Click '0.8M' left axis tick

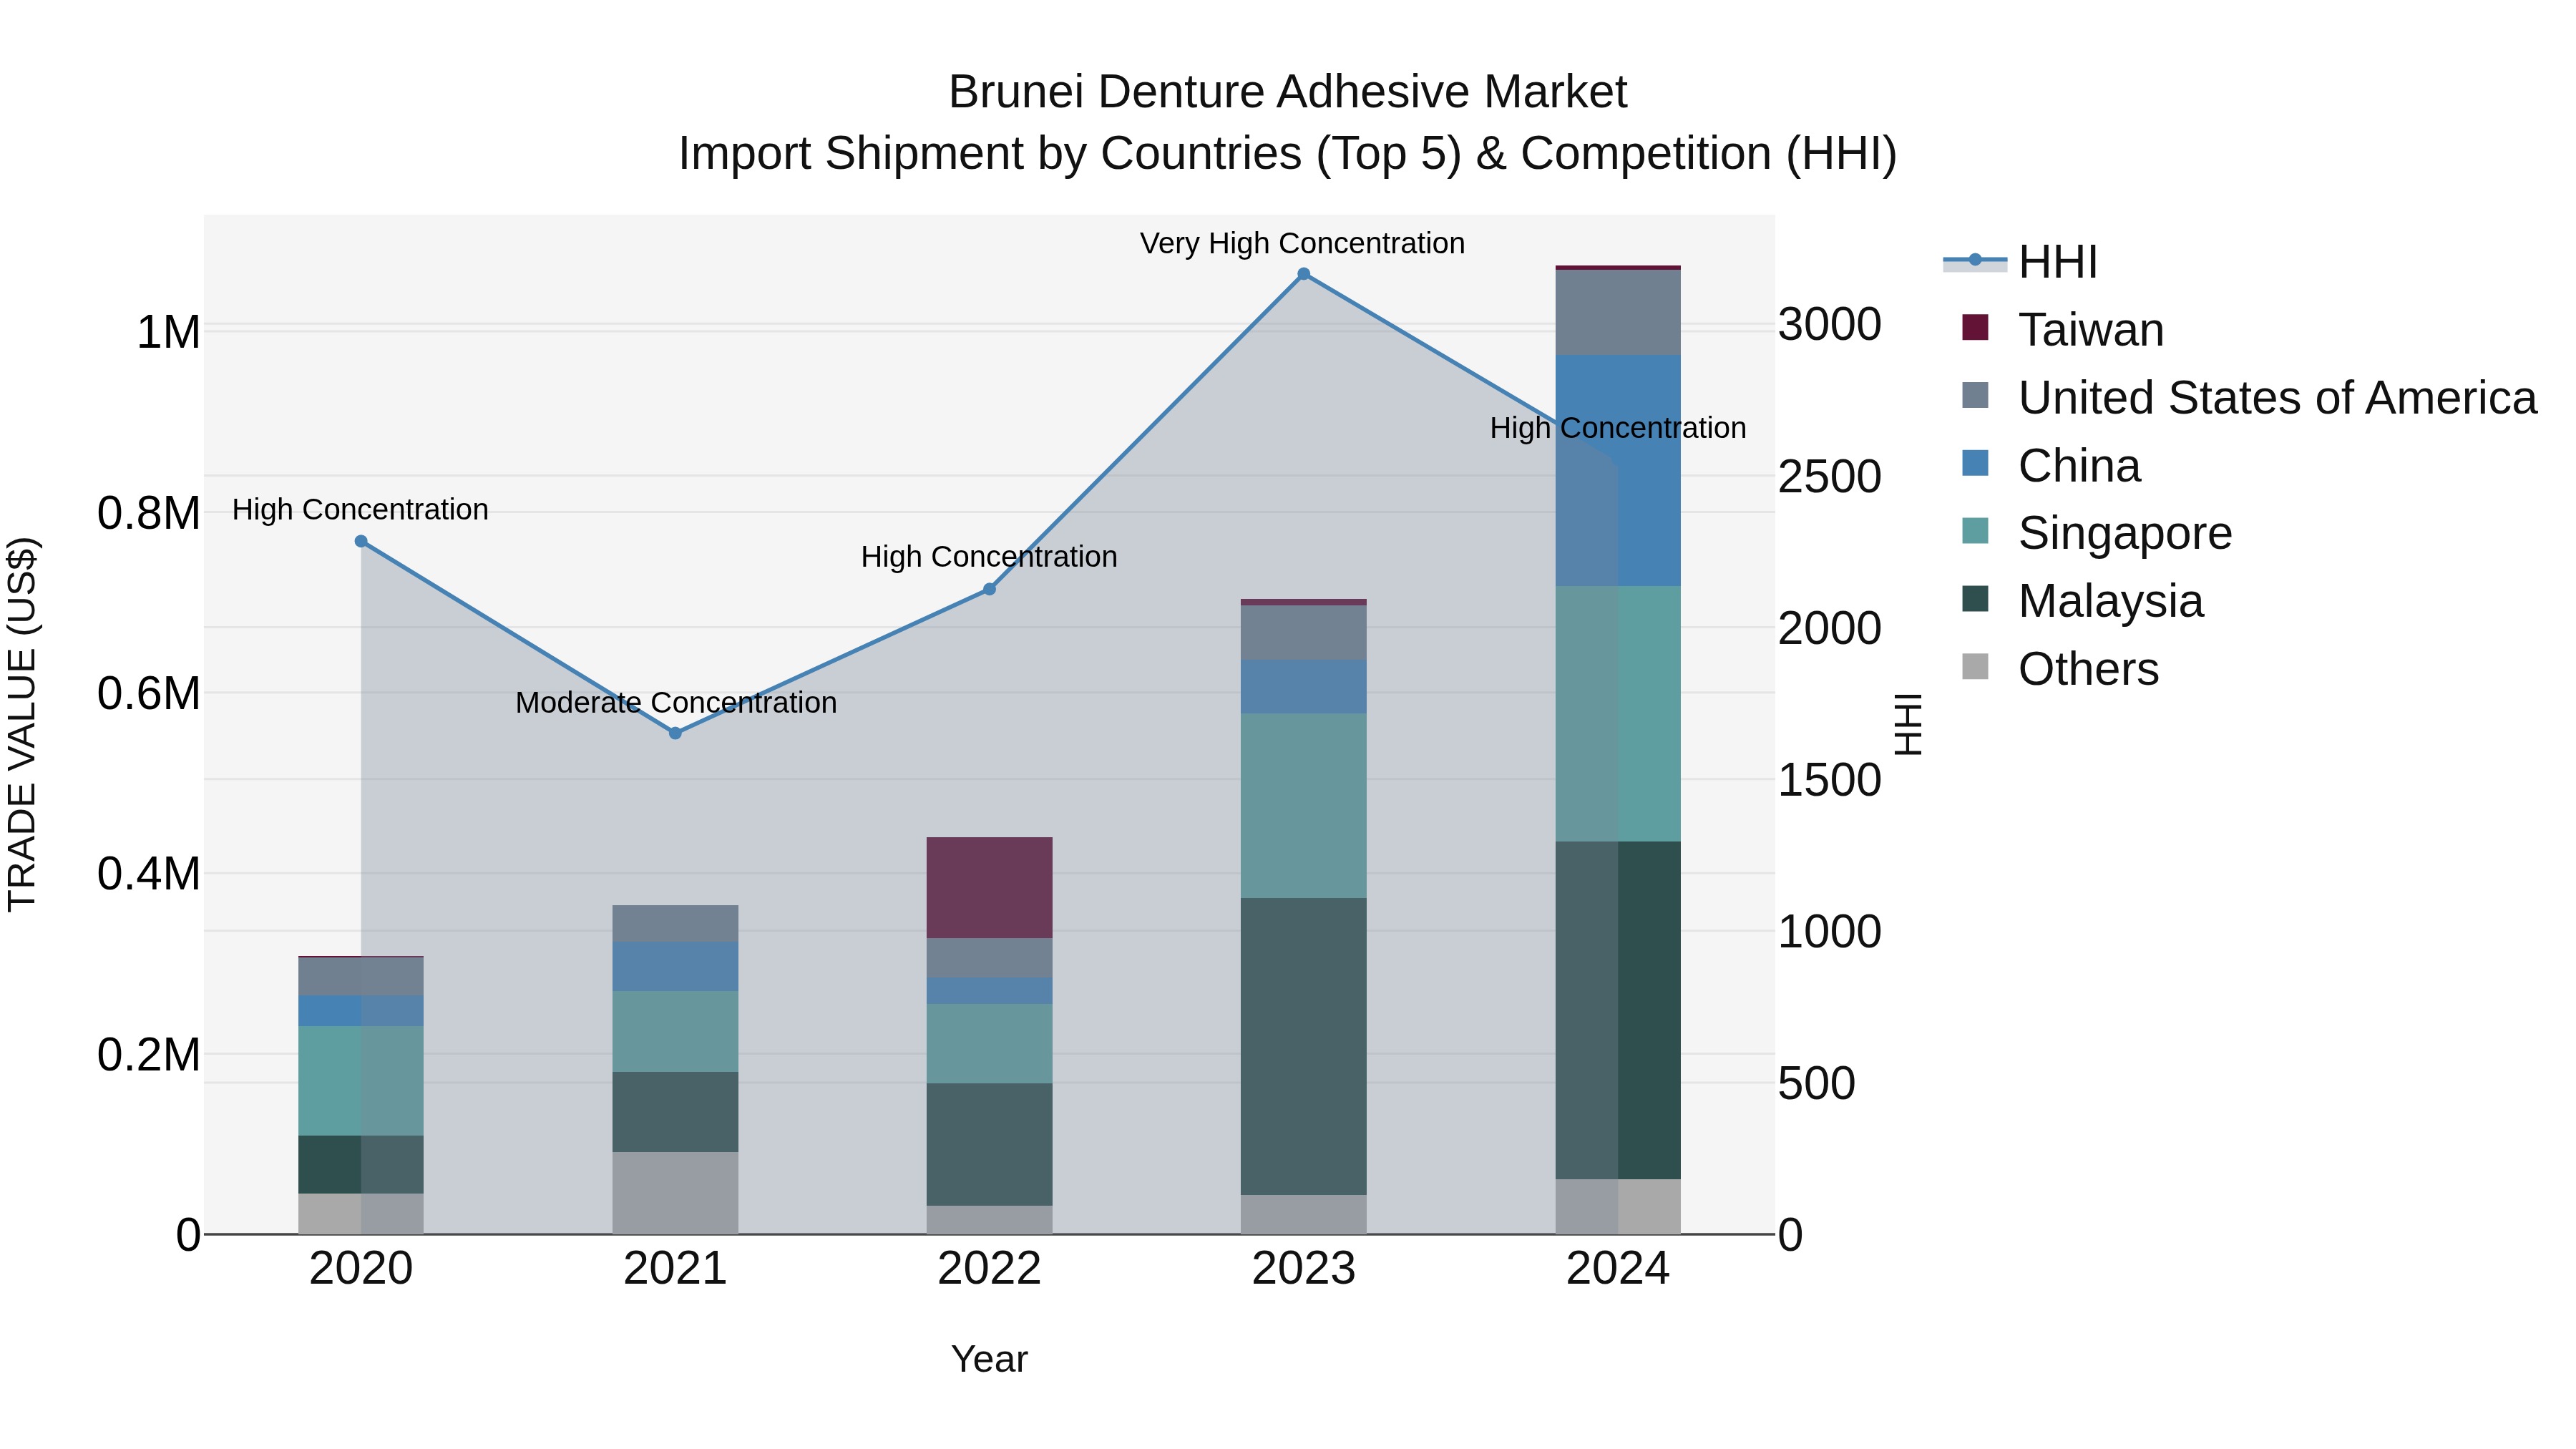click(x=149, y=513)
